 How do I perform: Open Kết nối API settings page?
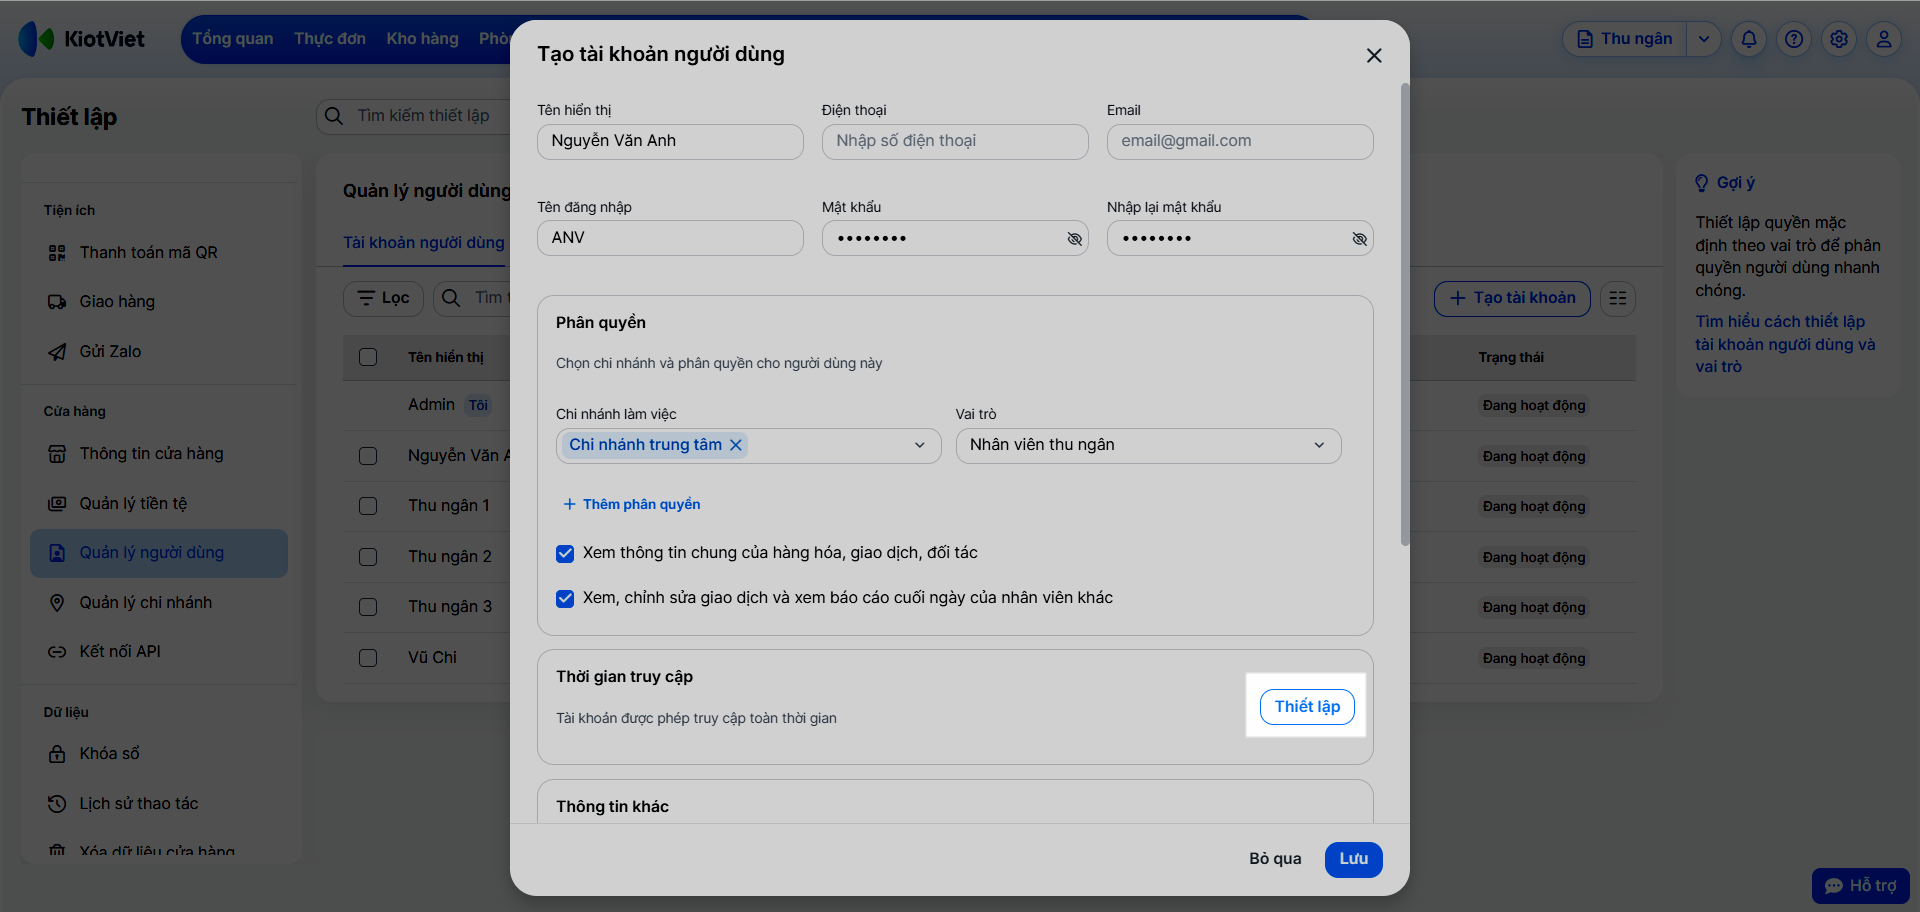pos(159,652)
